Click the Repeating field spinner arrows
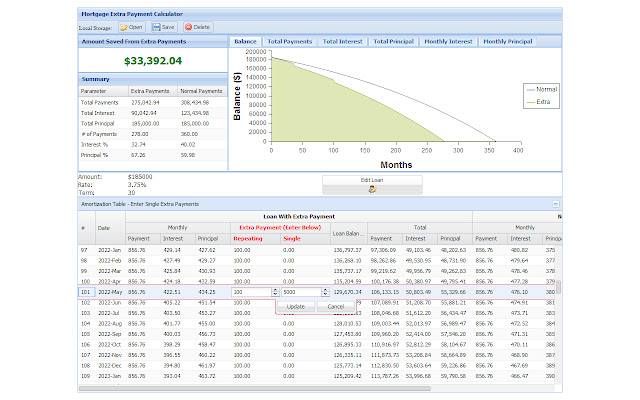 coord(275,293)
